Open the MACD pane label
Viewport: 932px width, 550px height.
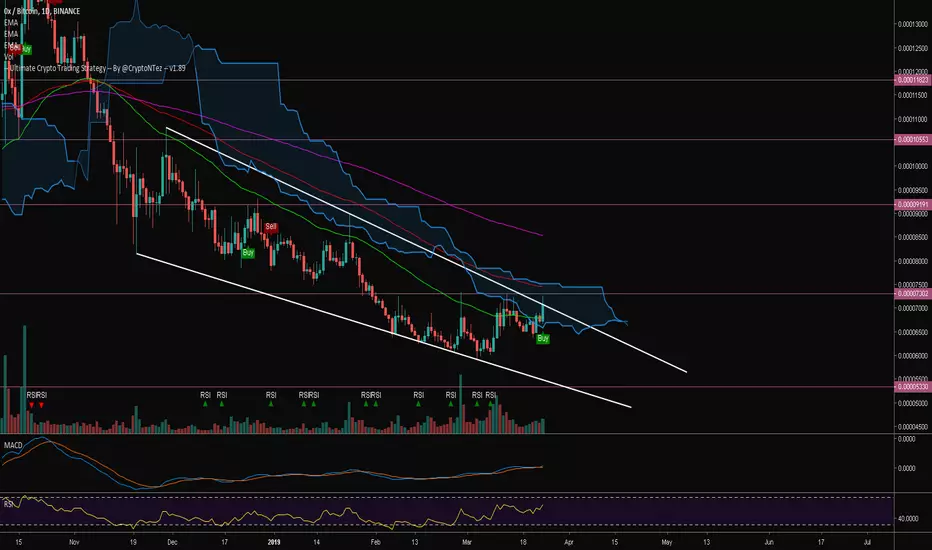point(13,445)
